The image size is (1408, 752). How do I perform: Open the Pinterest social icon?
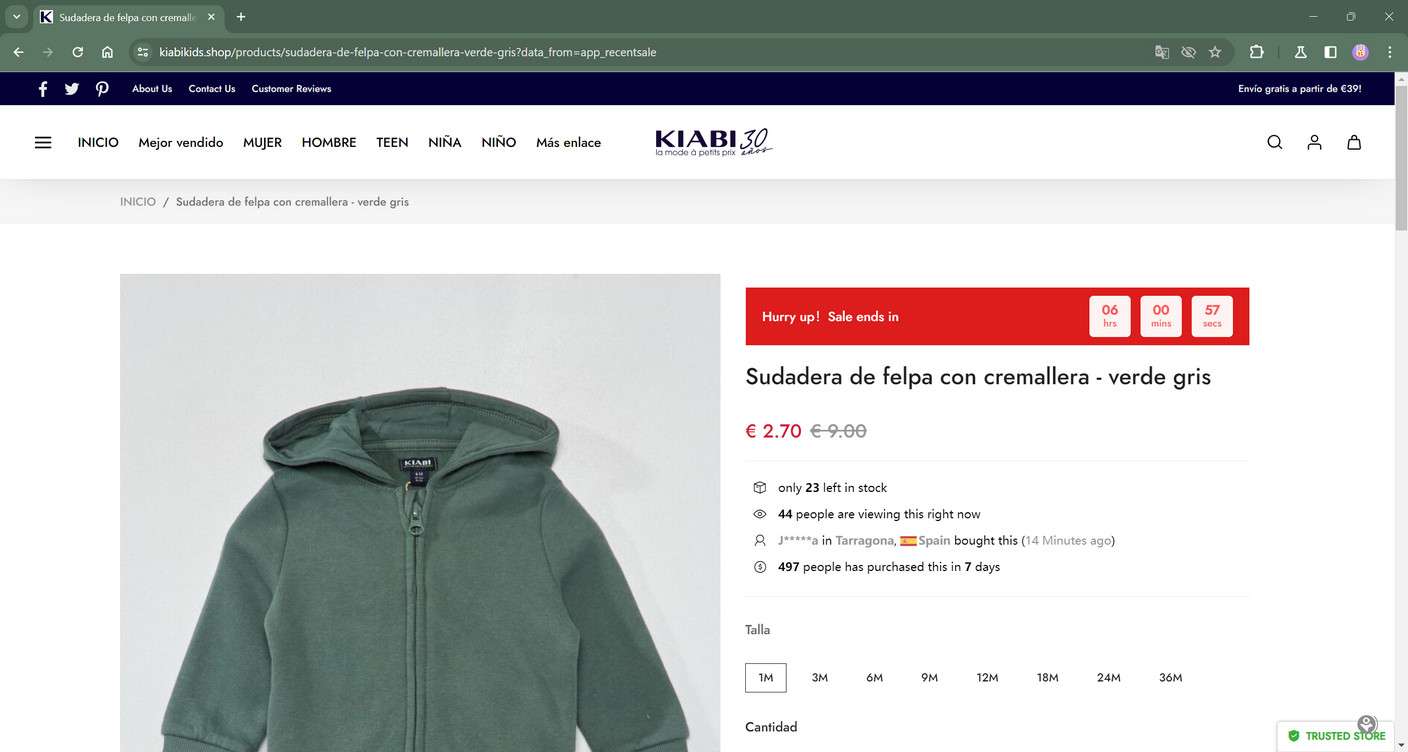(x=102, y=89)
